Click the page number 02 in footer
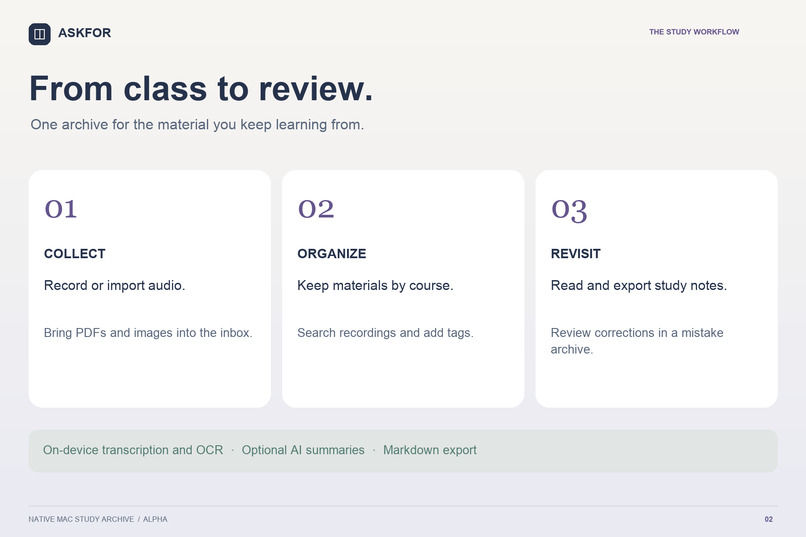Screen dimensions: 806x537 point(768,520)
